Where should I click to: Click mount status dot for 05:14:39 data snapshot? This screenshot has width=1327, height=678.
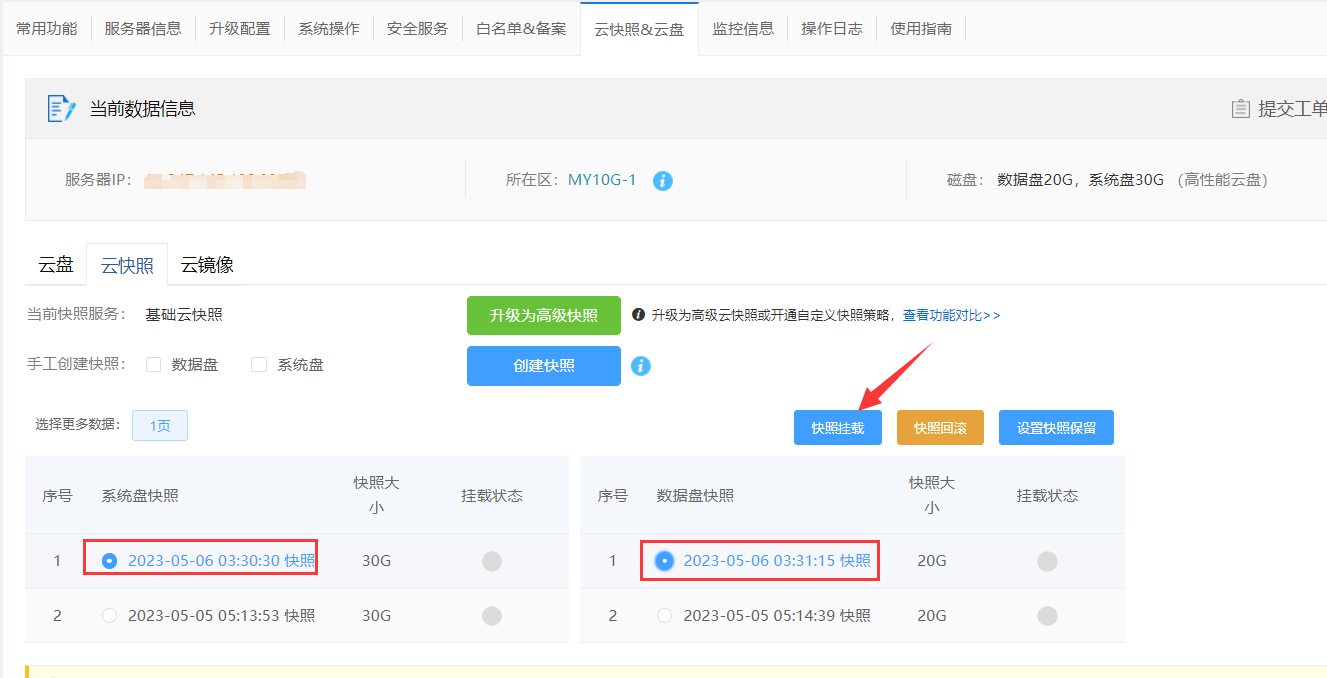pyautogui.click(x=1046, y=615)
